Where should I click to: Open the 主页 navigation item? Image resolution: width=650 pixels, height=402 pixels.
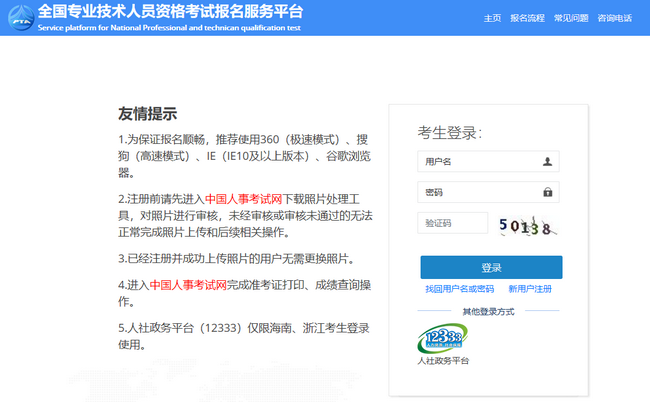pyautogui.click(x=492, y=18)
